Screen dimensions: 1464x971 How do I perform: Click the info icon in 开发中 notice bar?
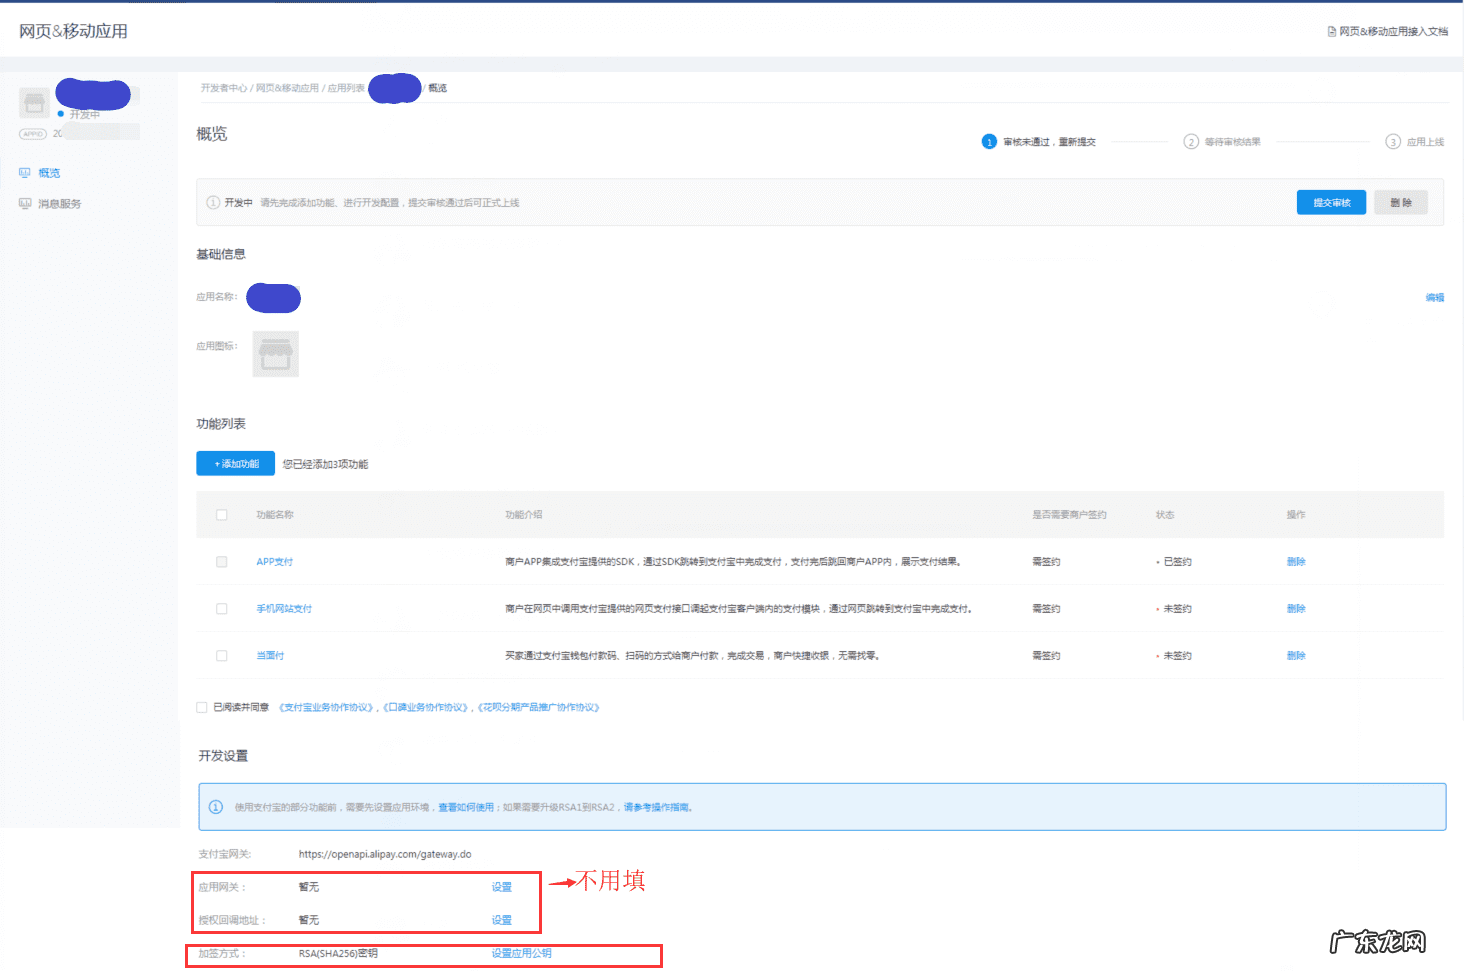[x=213, y=203]
